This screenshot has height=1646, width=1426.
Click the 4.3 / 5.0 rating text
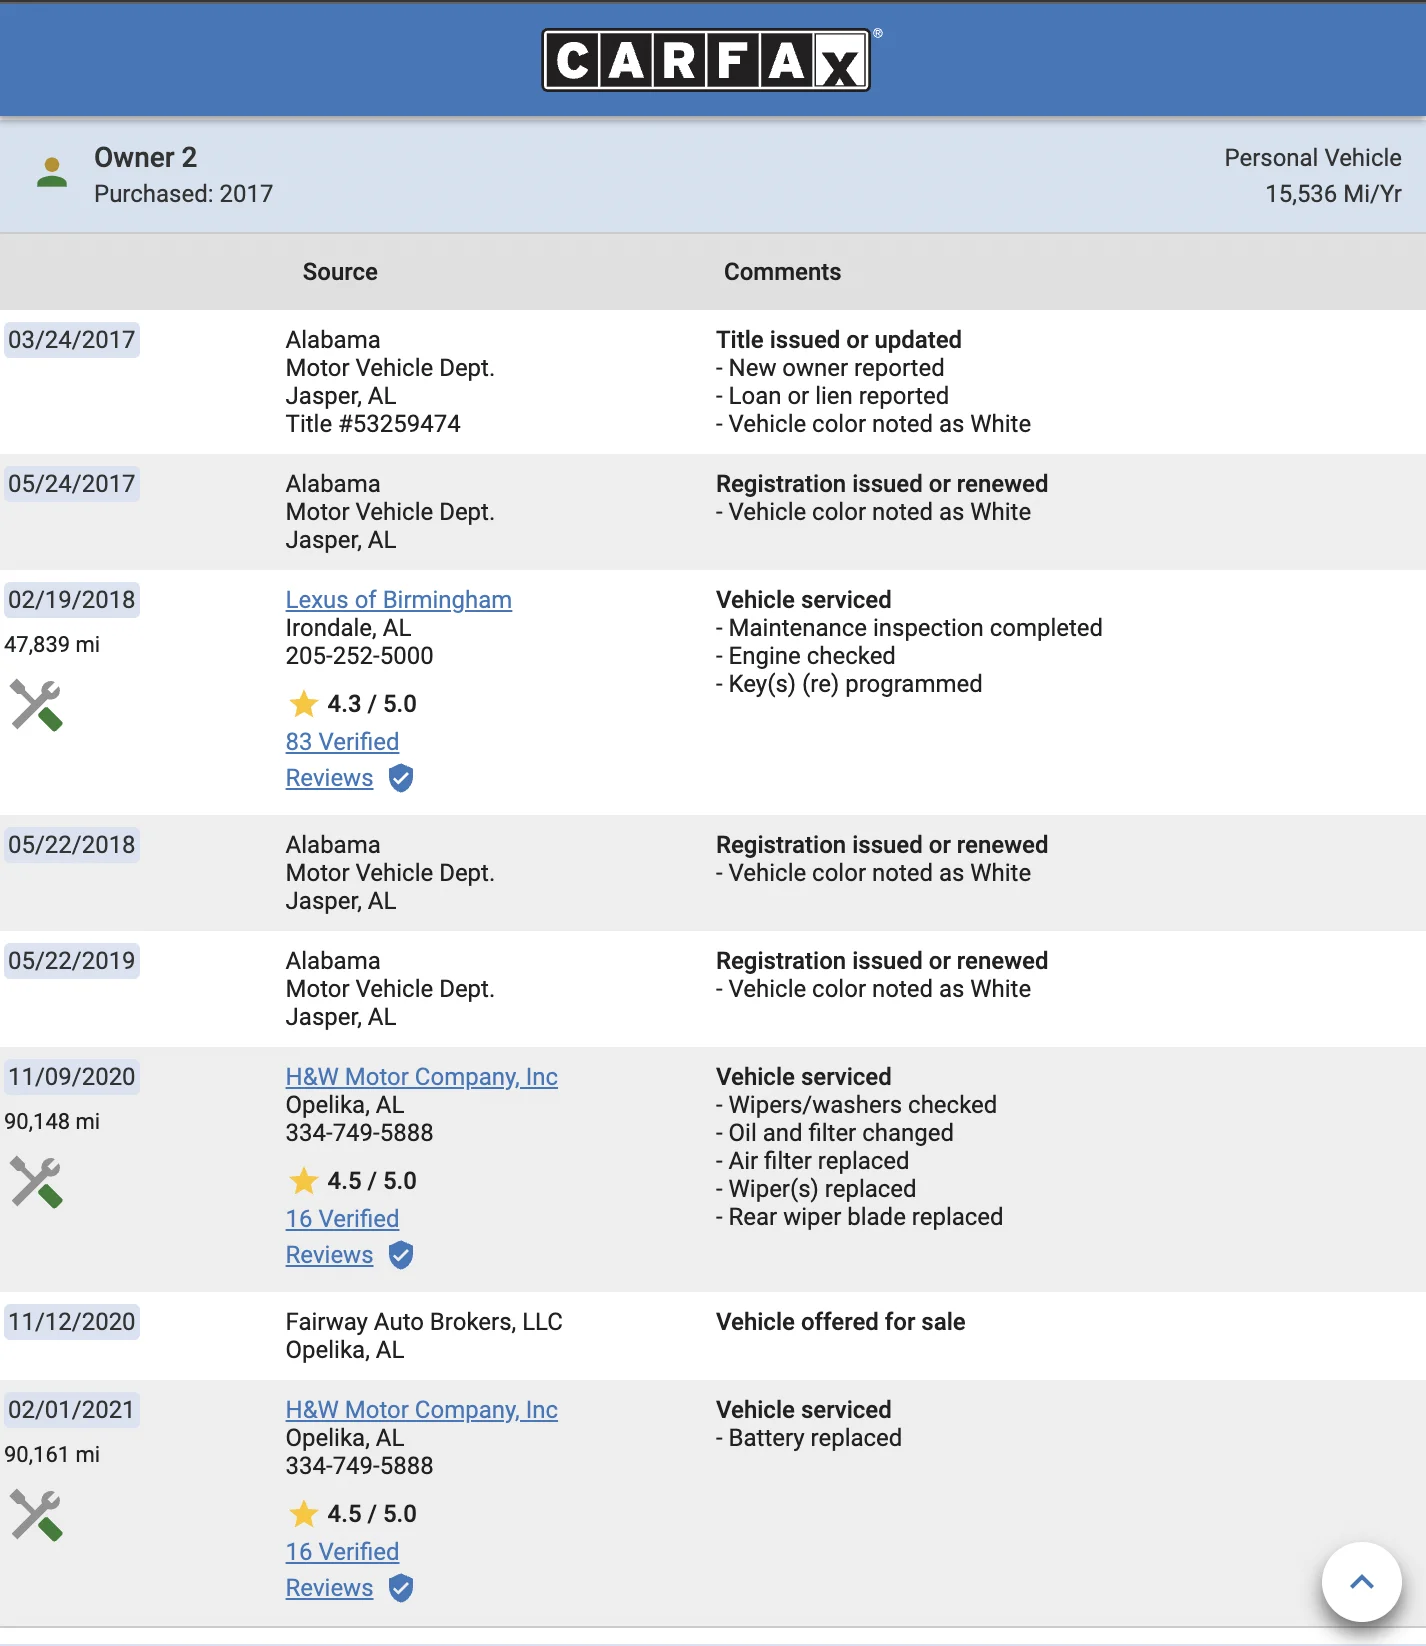click(x=371, y=704)
